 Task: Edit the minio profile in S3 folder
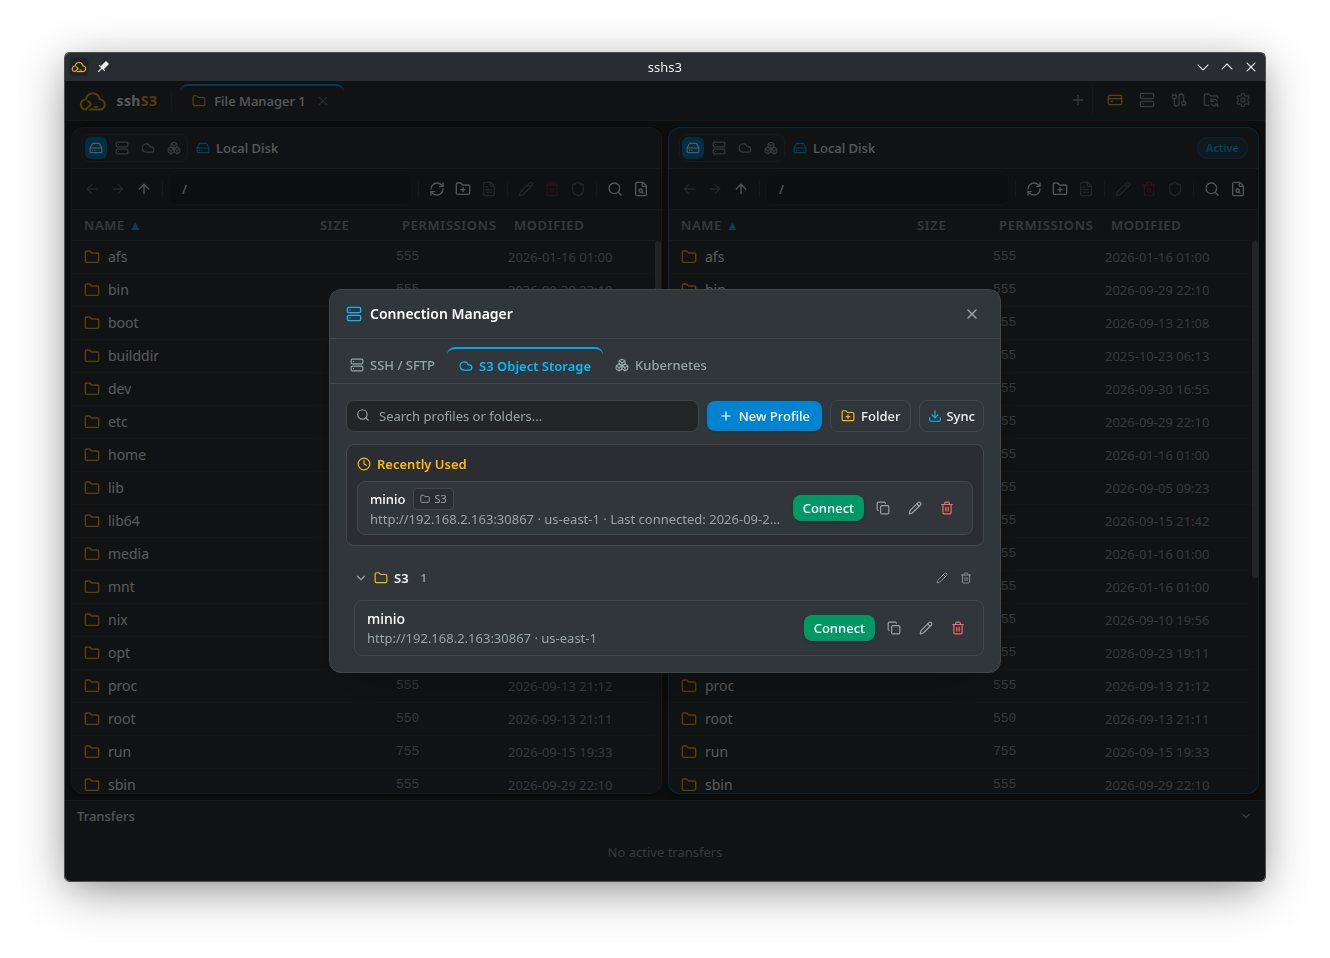click(x=926, y=628)
